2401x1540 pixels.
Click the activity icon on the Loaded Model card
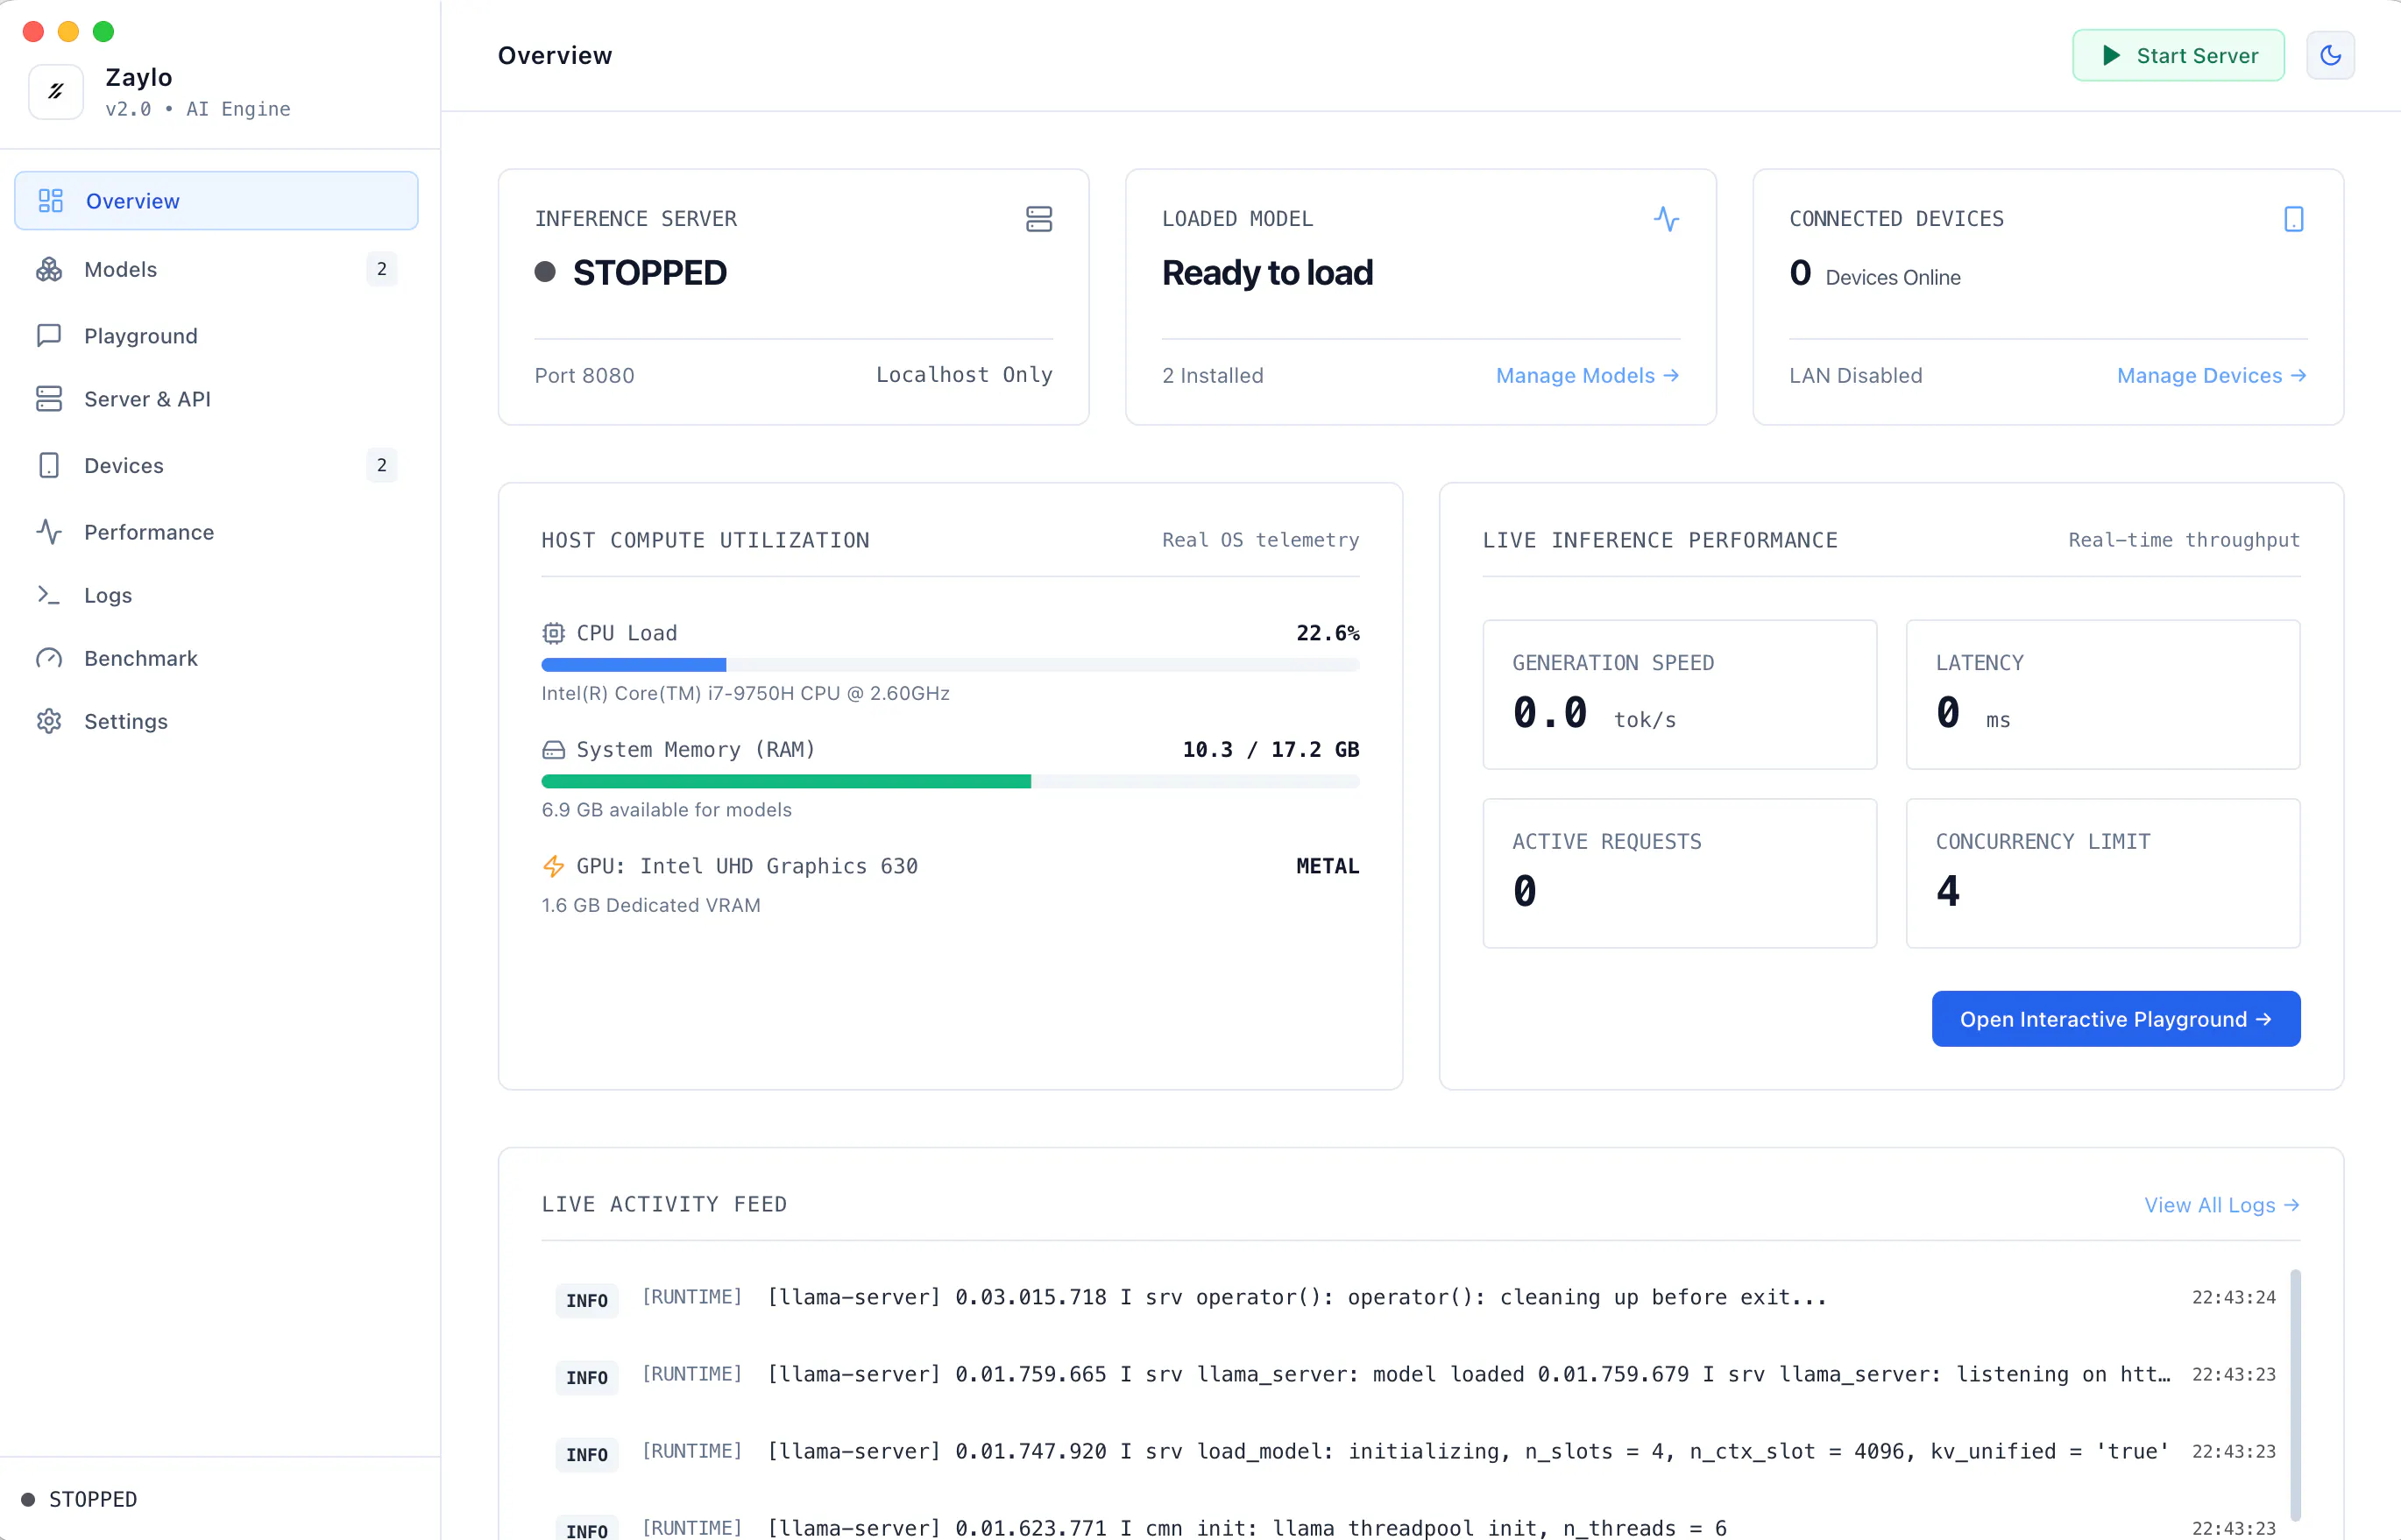(x=1666, y=219)
